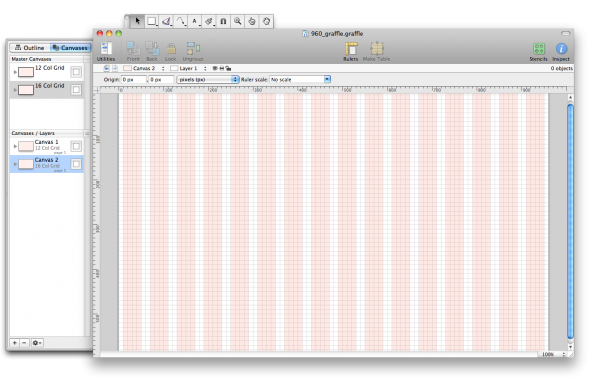
Task: Go to previous canvas arrow
Action: point(106,68)
